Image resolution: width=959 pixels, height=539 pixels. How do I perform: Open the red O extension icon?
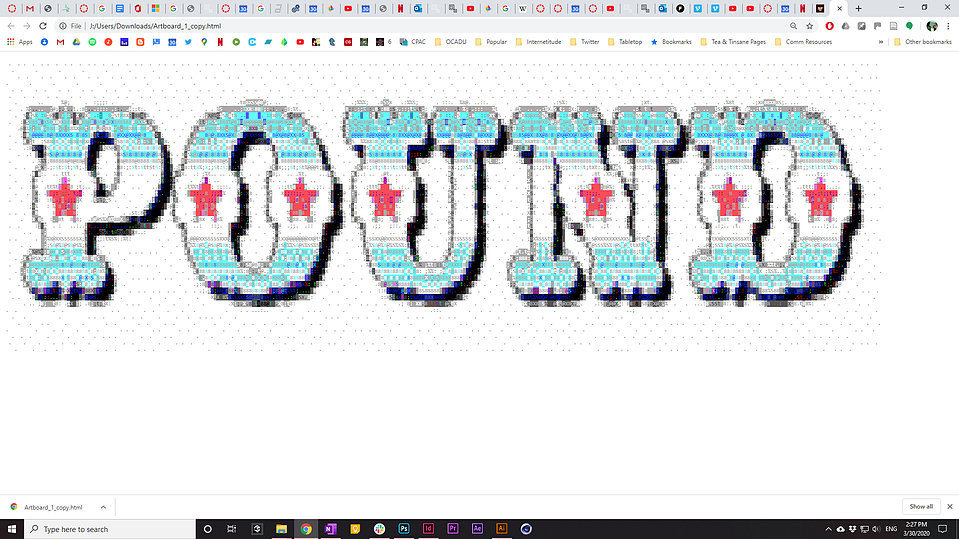click(829, 26)
